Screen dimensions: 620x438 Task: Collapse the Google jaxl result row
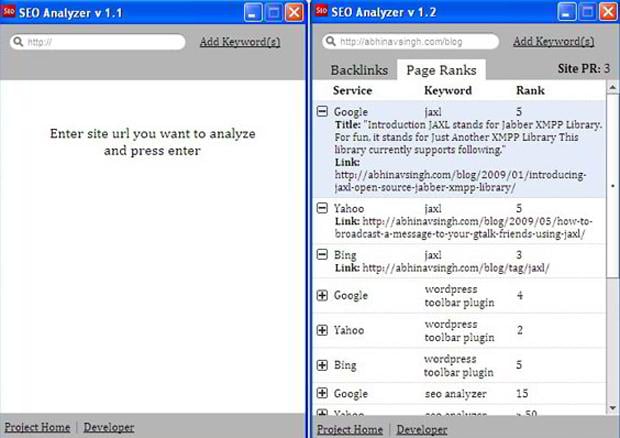pos(322,112)
